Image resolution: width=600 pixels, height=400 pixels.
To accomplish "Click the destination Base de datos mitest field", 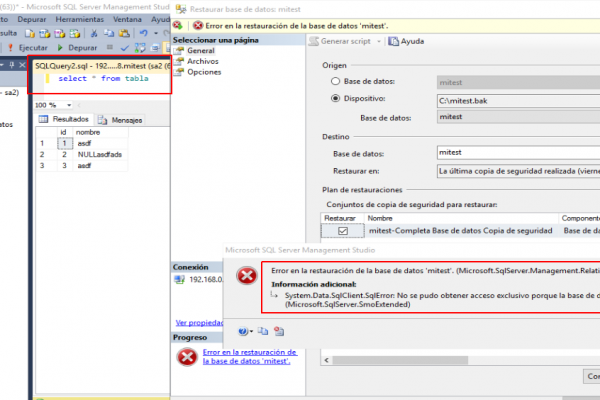I will point(518,152).
